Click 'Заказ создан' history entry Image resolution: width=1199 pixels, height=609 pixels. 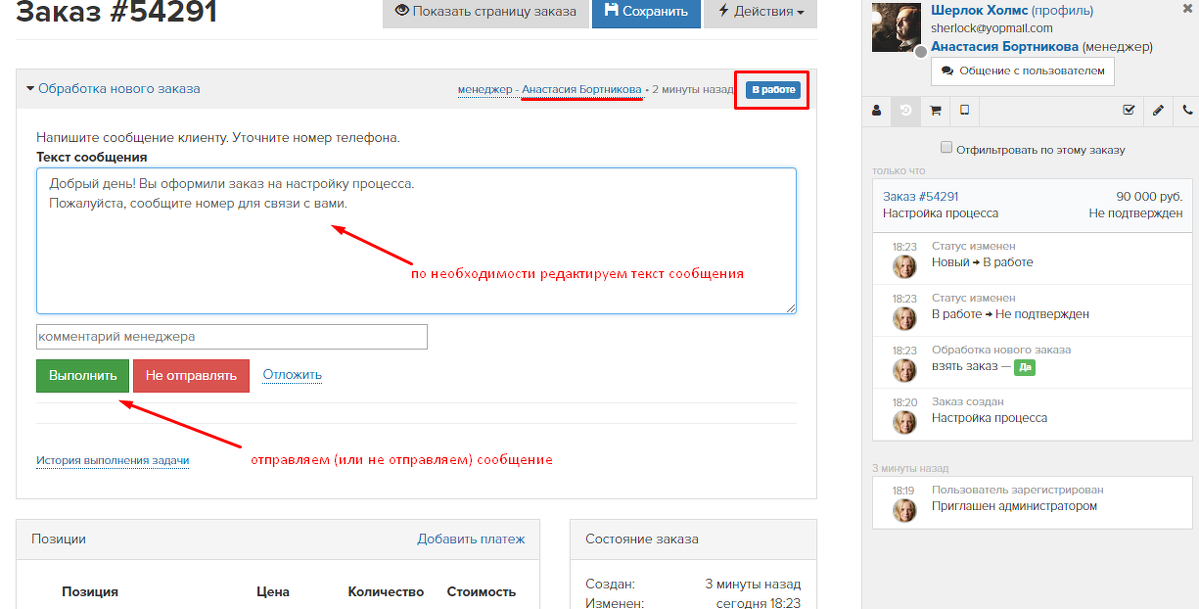click(967, 402)
